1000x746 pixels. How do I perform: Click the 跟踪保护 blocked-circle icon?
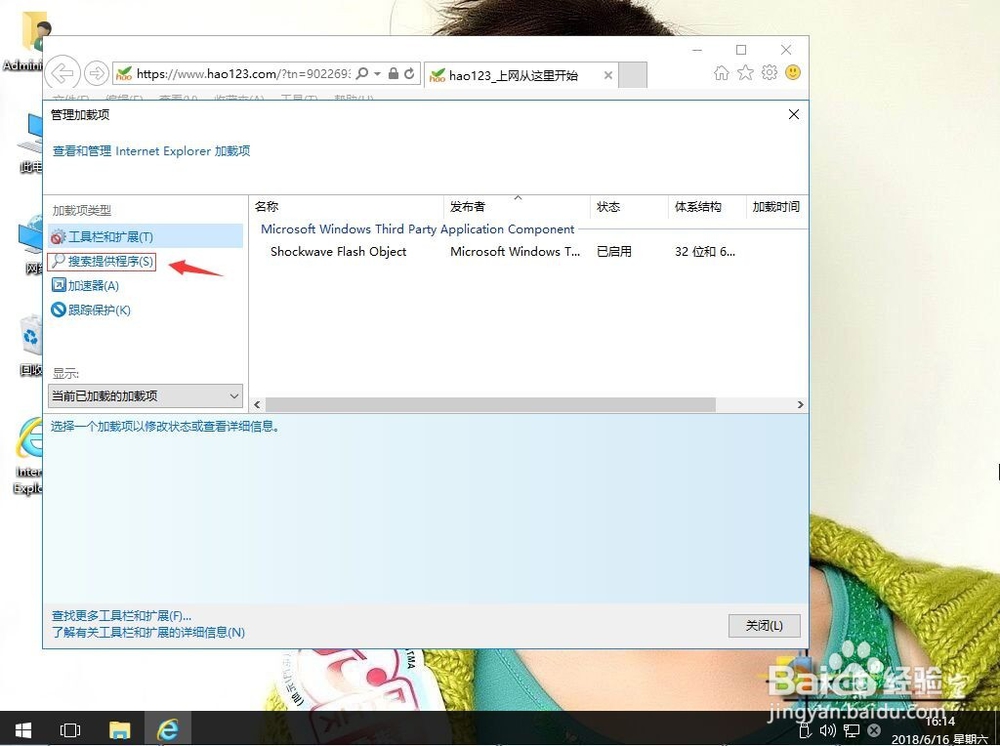[x=58, y=310]
